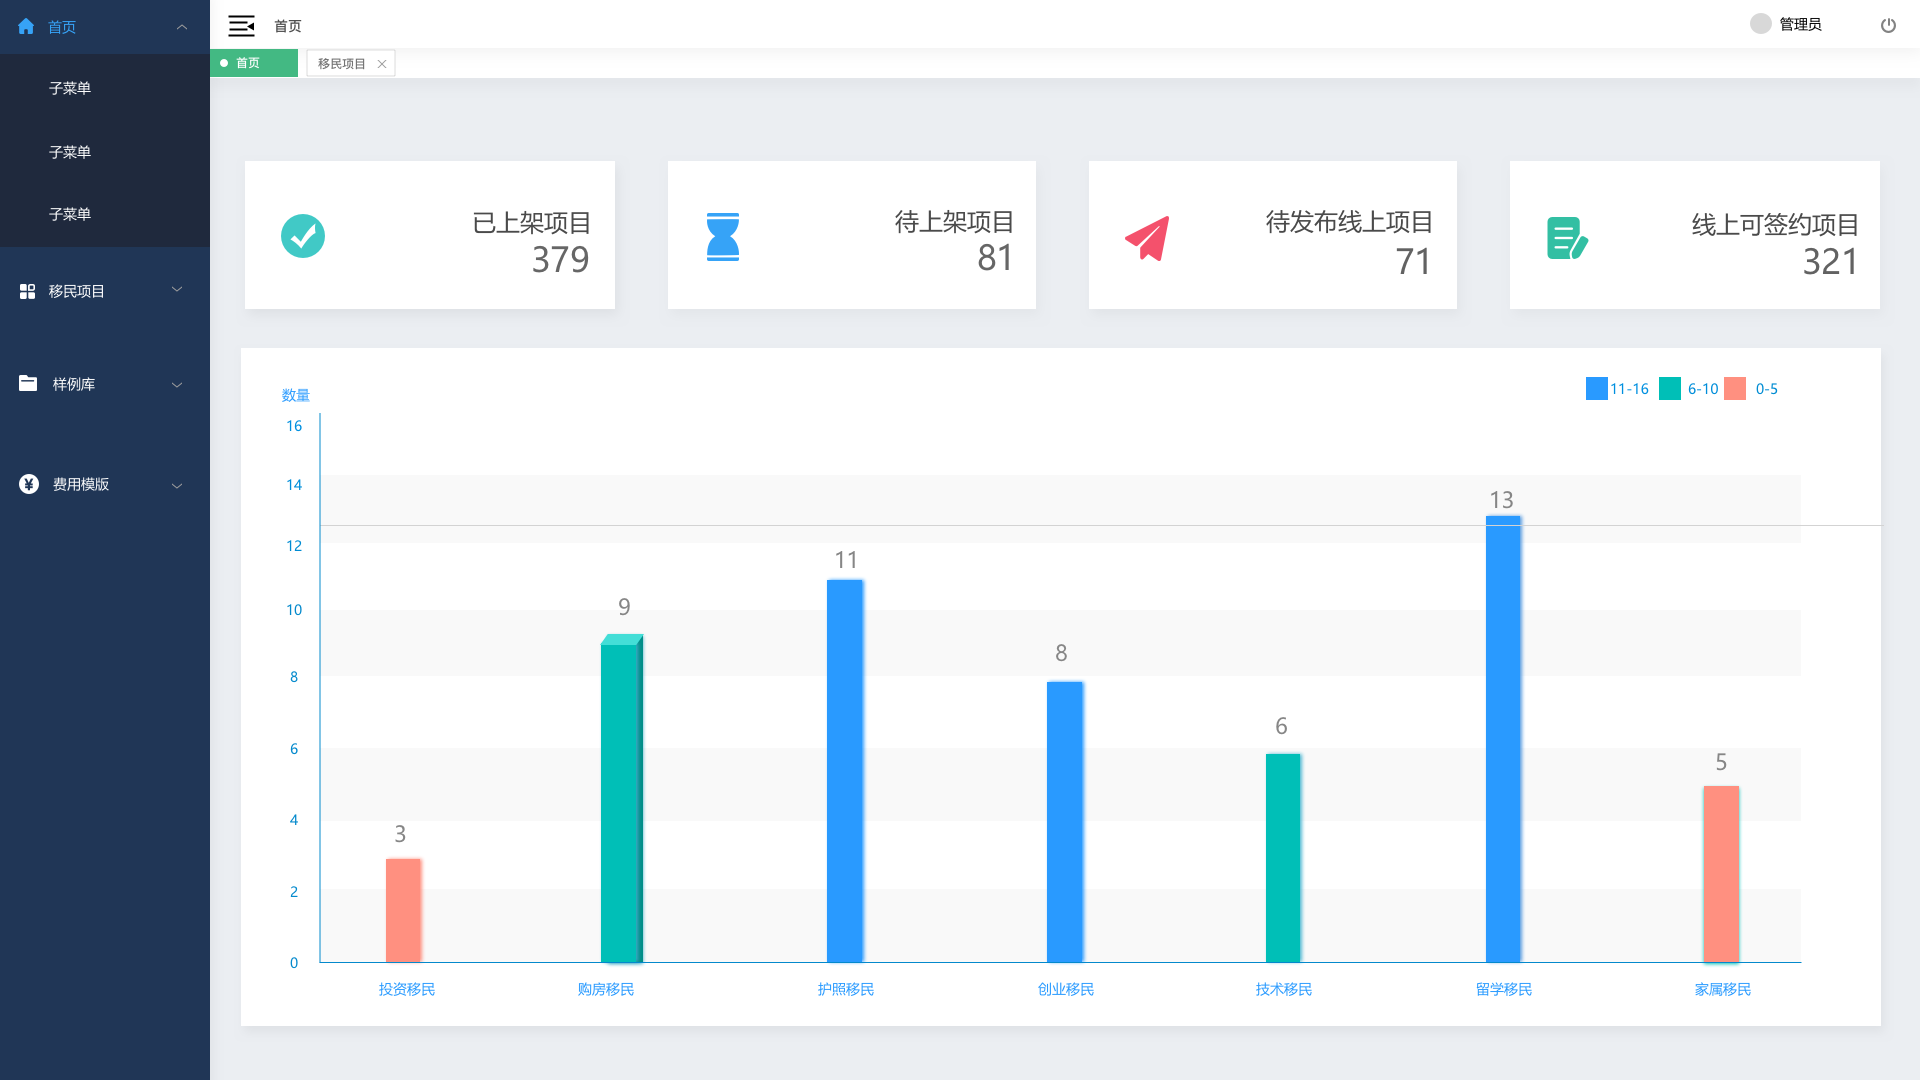
Task: Click the folder icon beside 样例库
Action: point(28,383)
